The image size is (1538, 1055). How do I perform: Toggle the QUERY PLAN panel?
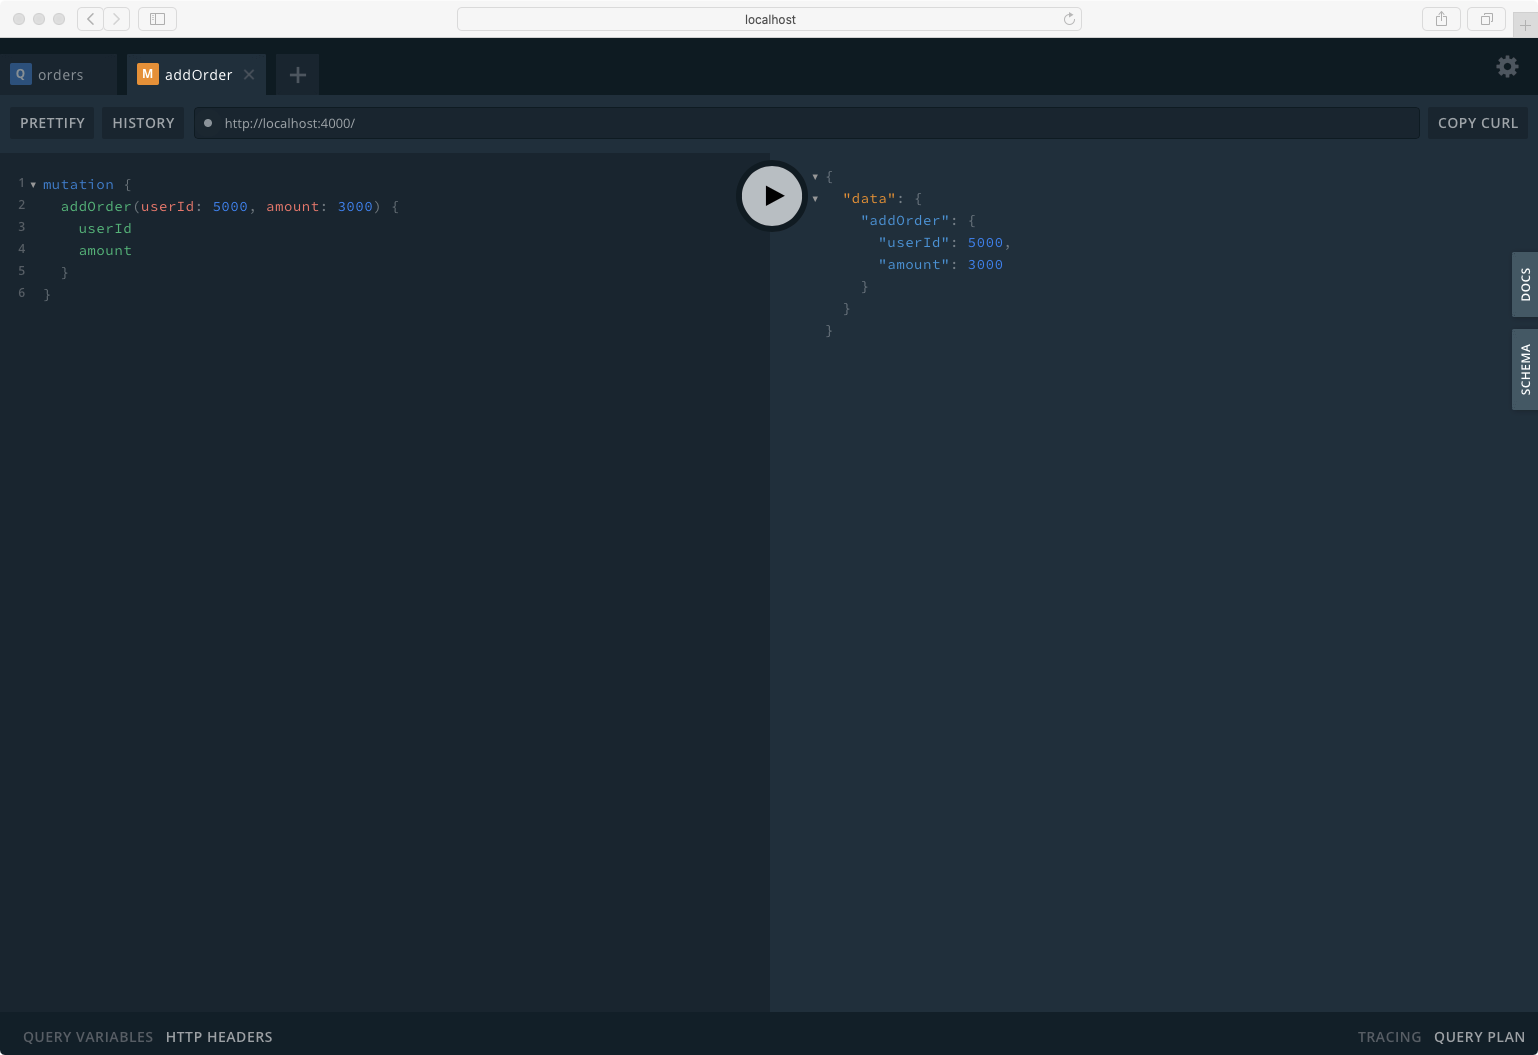point(1479,1037)
